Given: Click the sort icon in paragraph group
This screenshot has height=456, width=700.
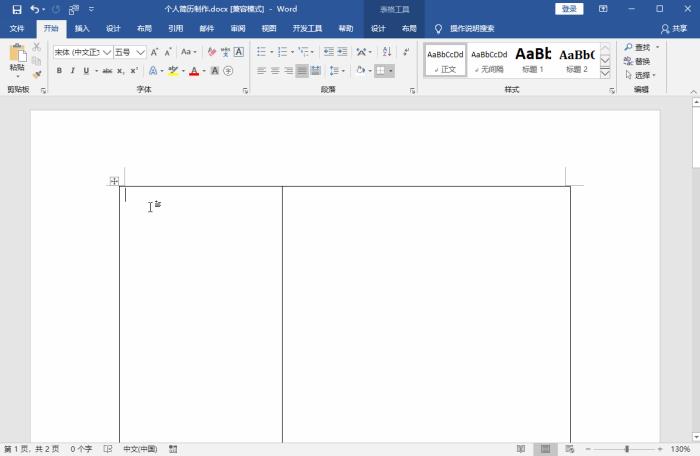Looking at the screenshot, I should coord(384,51).
